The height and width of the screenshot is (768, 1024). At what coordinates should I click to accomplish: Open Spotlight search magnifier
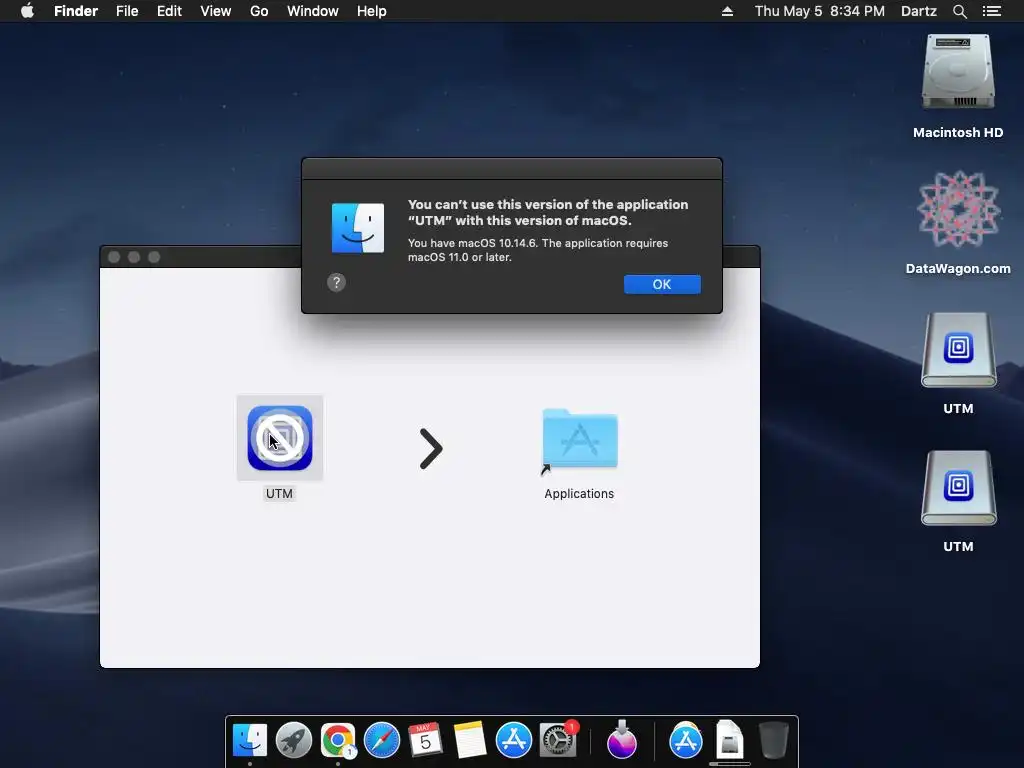point(959,11)
